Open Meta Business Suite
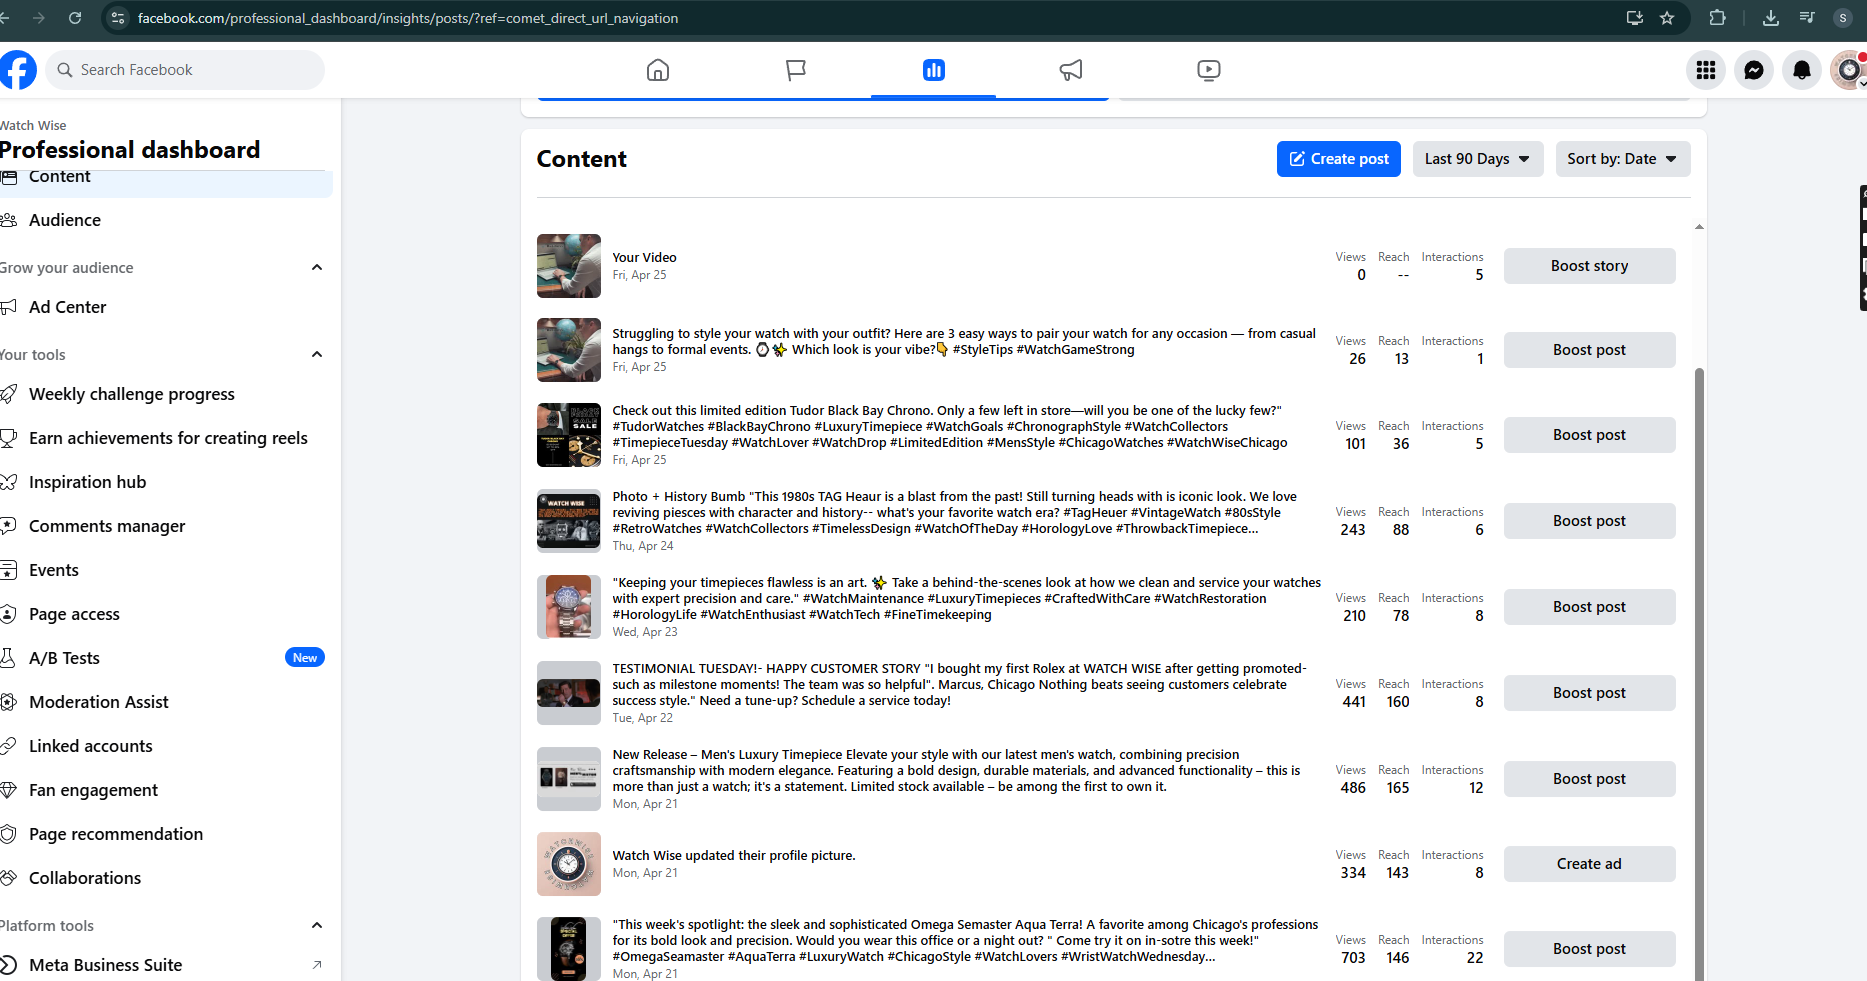 click(166, 965)
